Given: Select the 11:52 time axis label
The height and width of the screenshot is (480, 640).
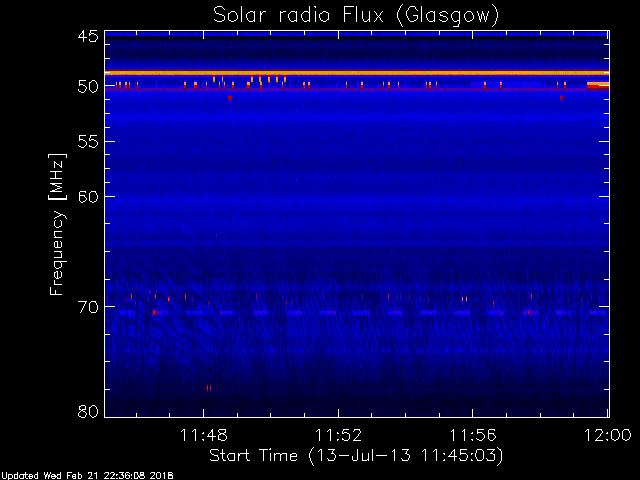Looking at the screenshot, I should click(338, 436).
